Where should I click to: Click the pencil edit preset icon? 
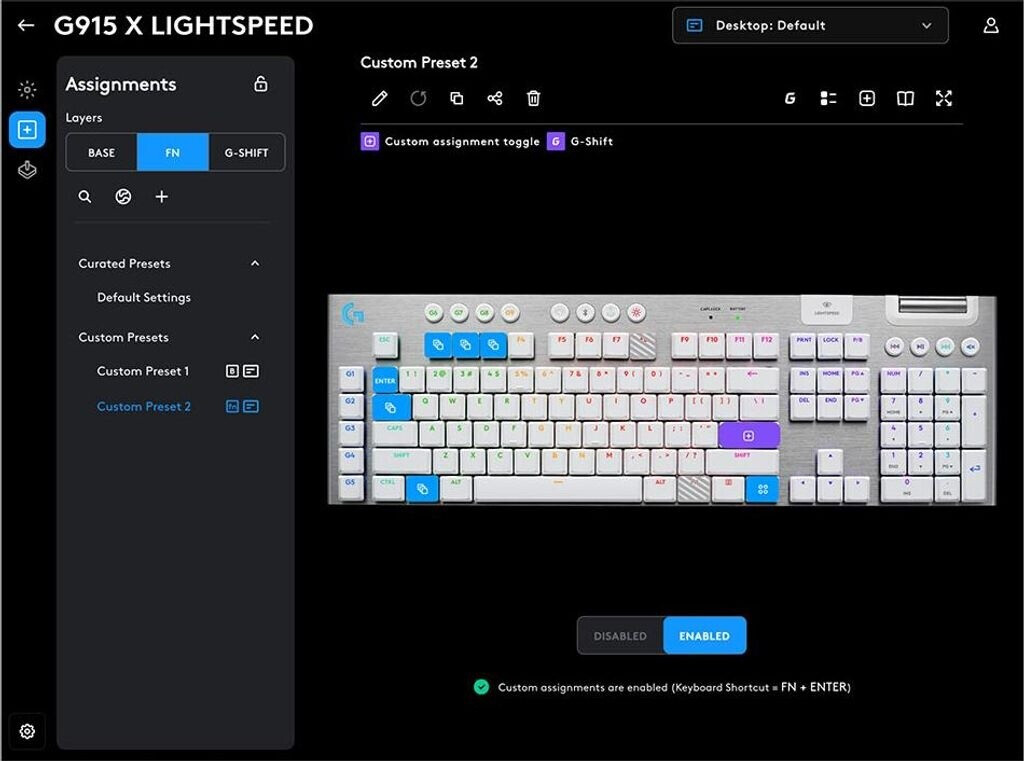pyautogui.click(x=379, y=99)
